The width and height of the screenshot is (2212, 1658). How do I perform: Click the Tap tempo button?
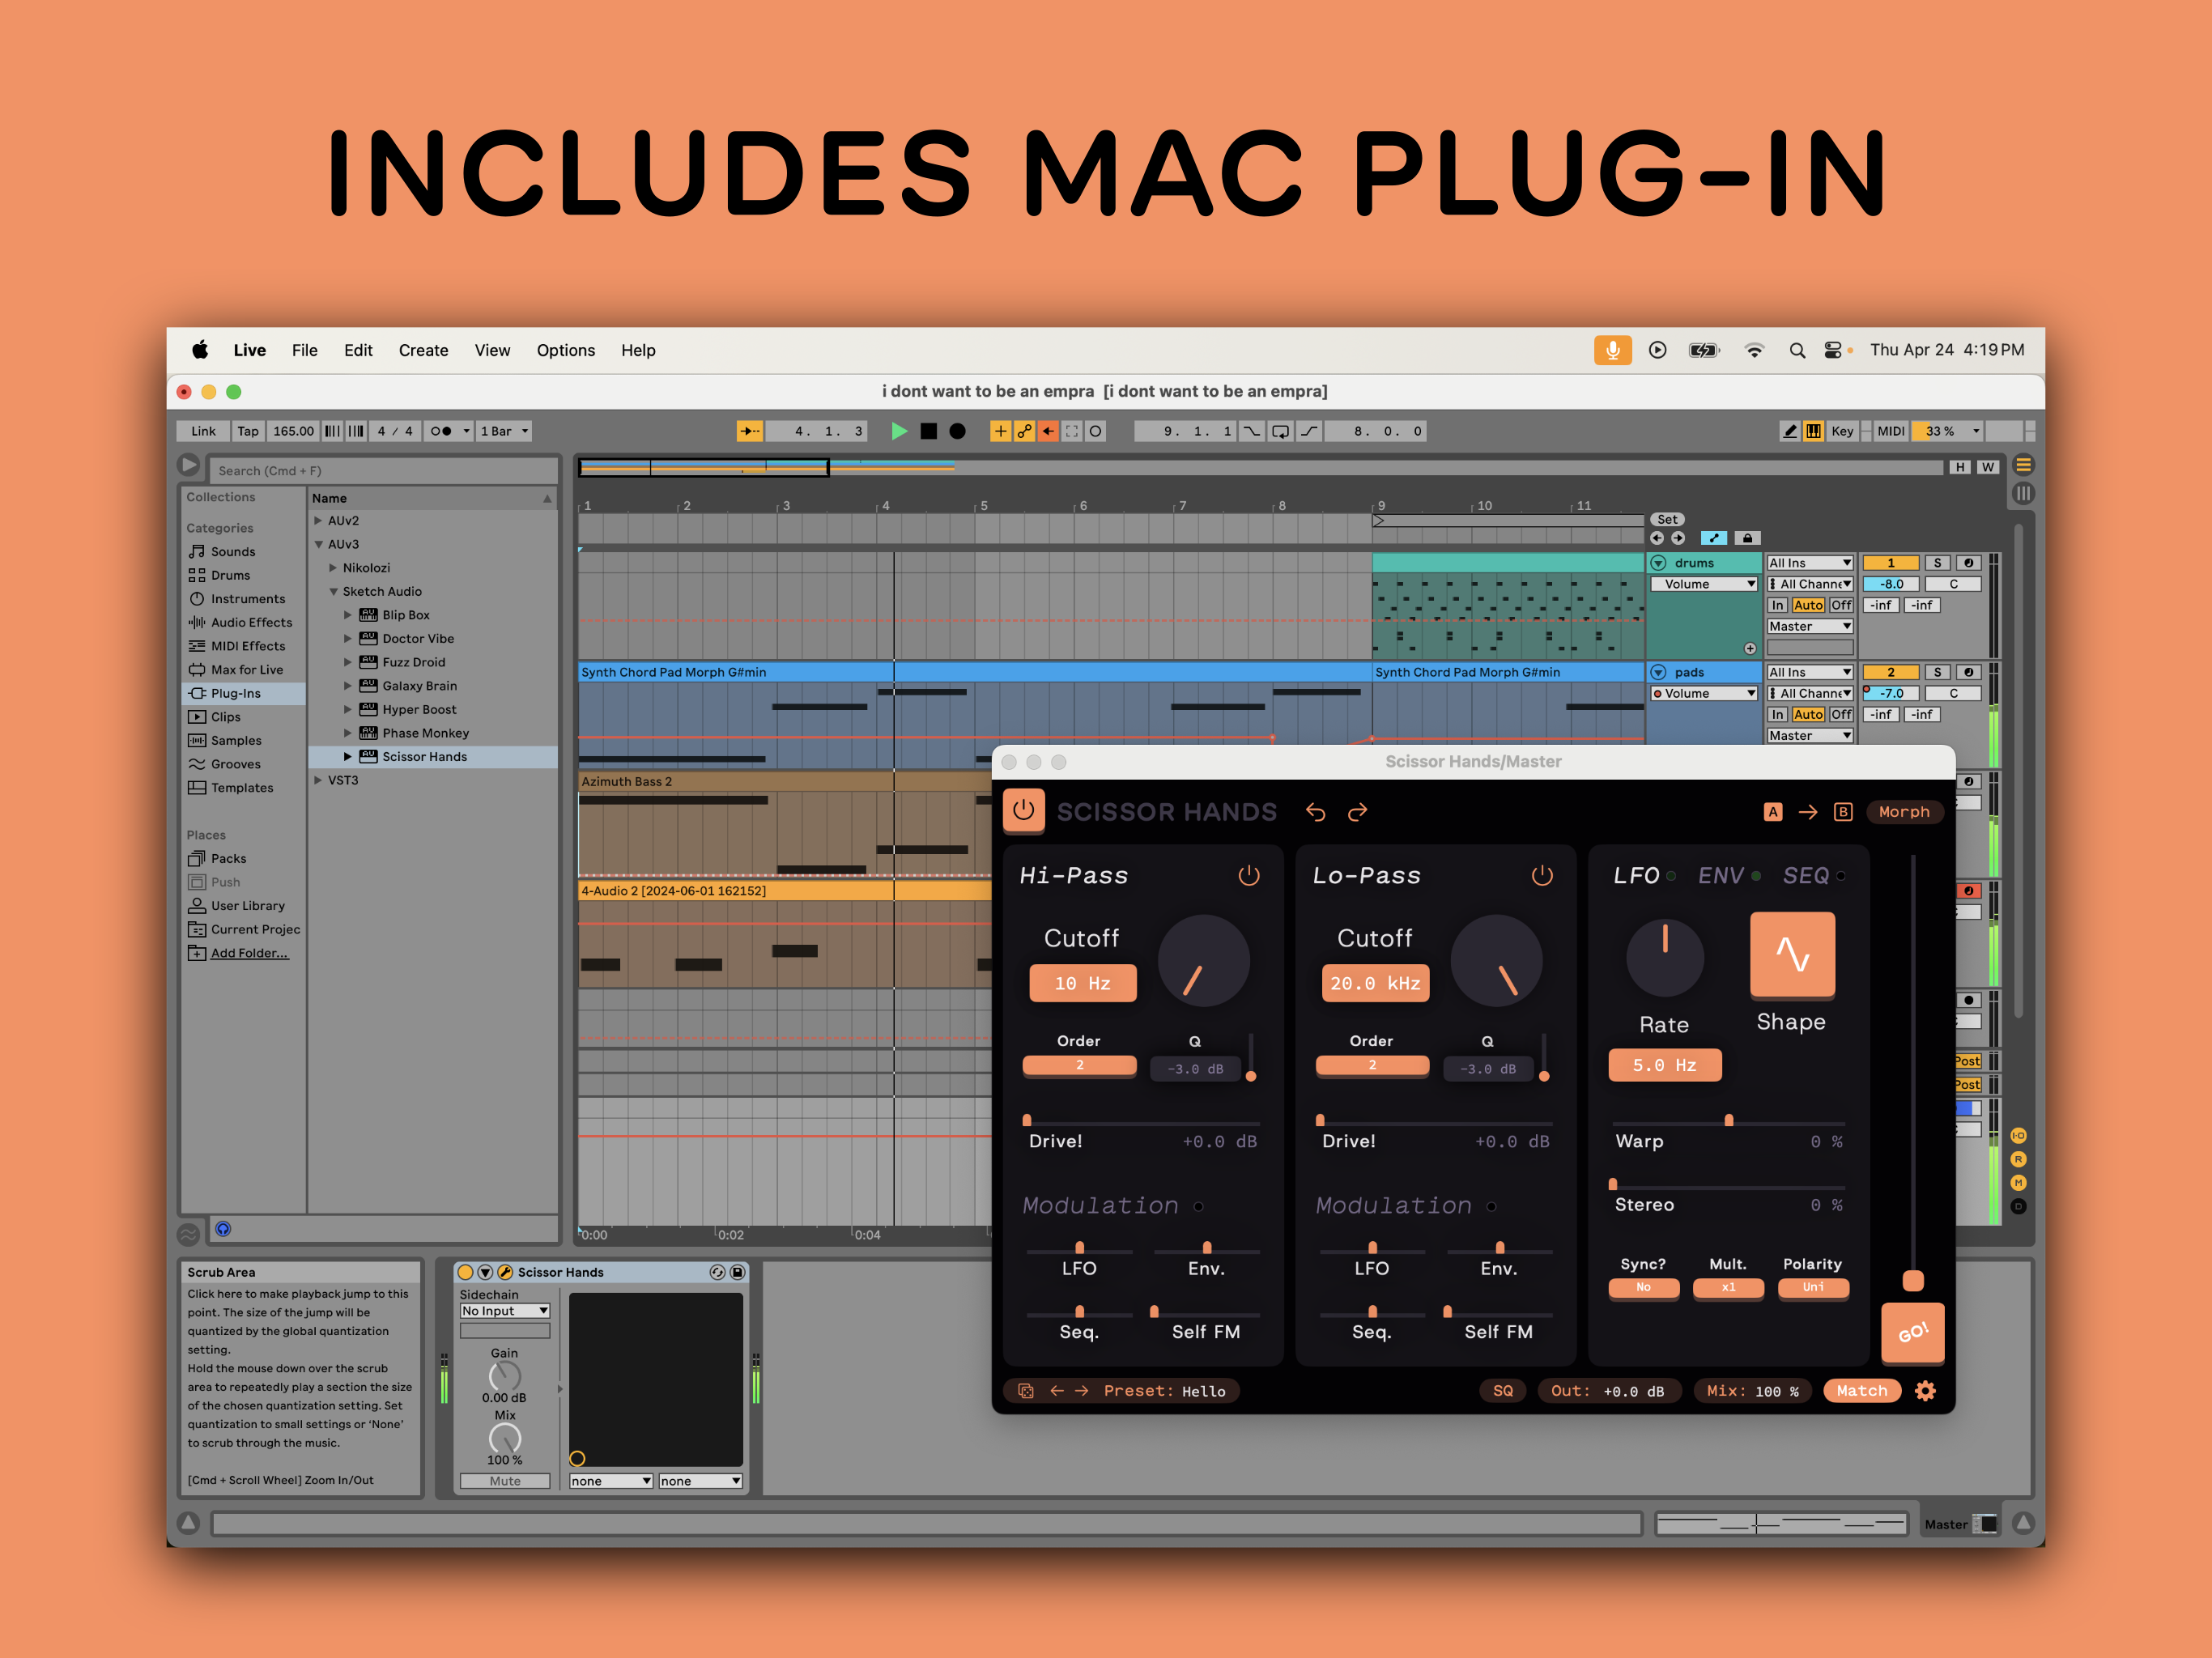247,431
